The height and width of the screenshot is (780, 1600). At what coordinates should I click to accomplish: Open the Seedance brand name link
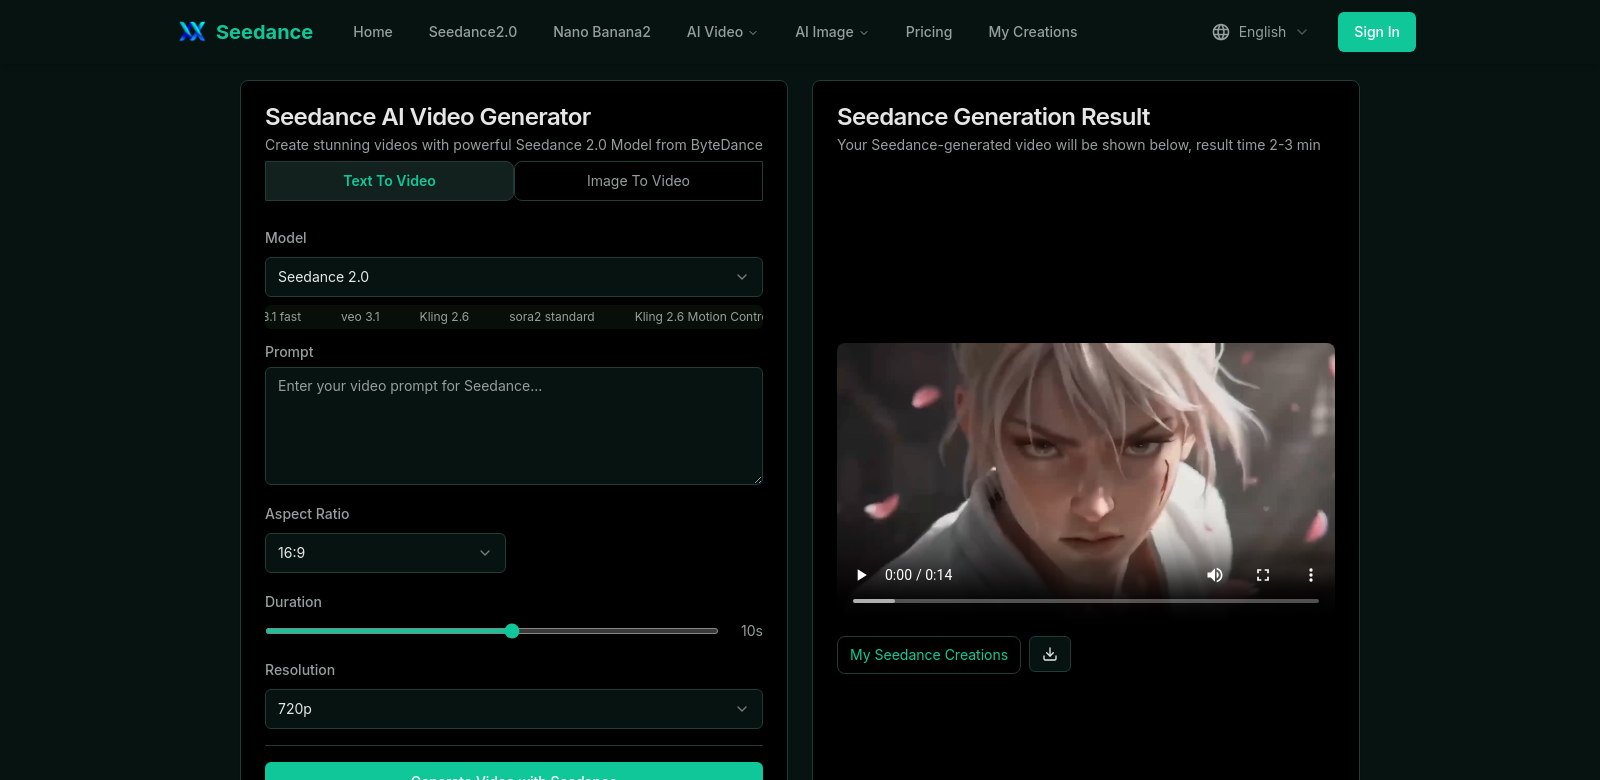(x=264, y=32)
